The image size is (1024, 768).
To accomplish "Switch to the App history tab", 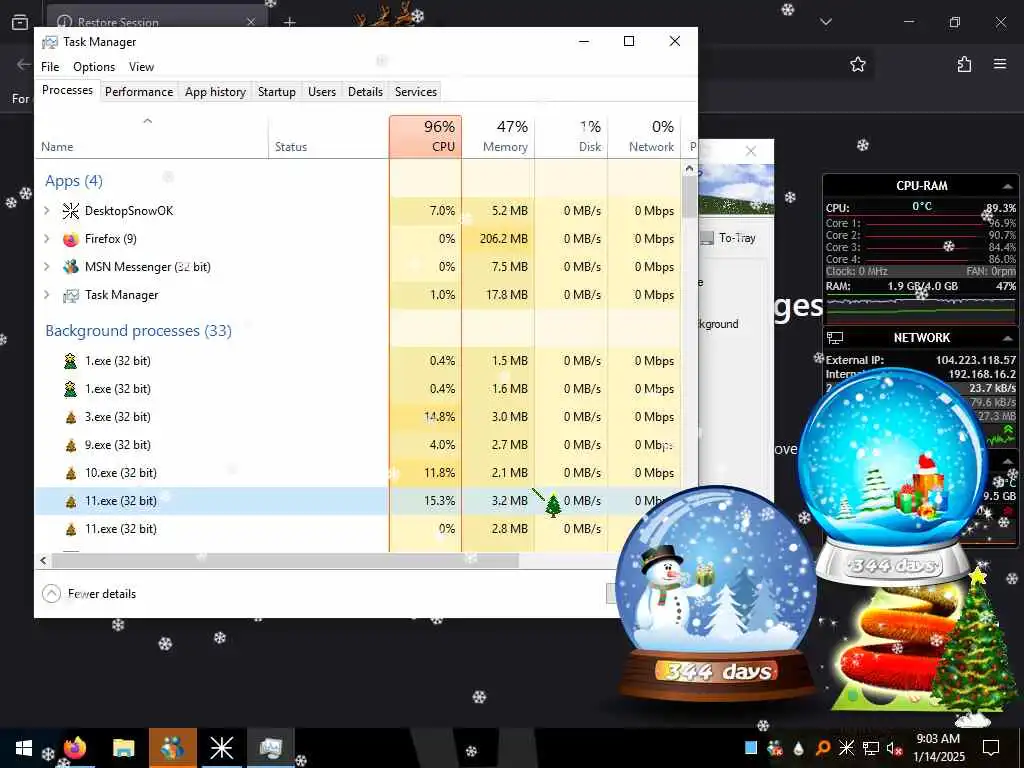I will [216, 91].
